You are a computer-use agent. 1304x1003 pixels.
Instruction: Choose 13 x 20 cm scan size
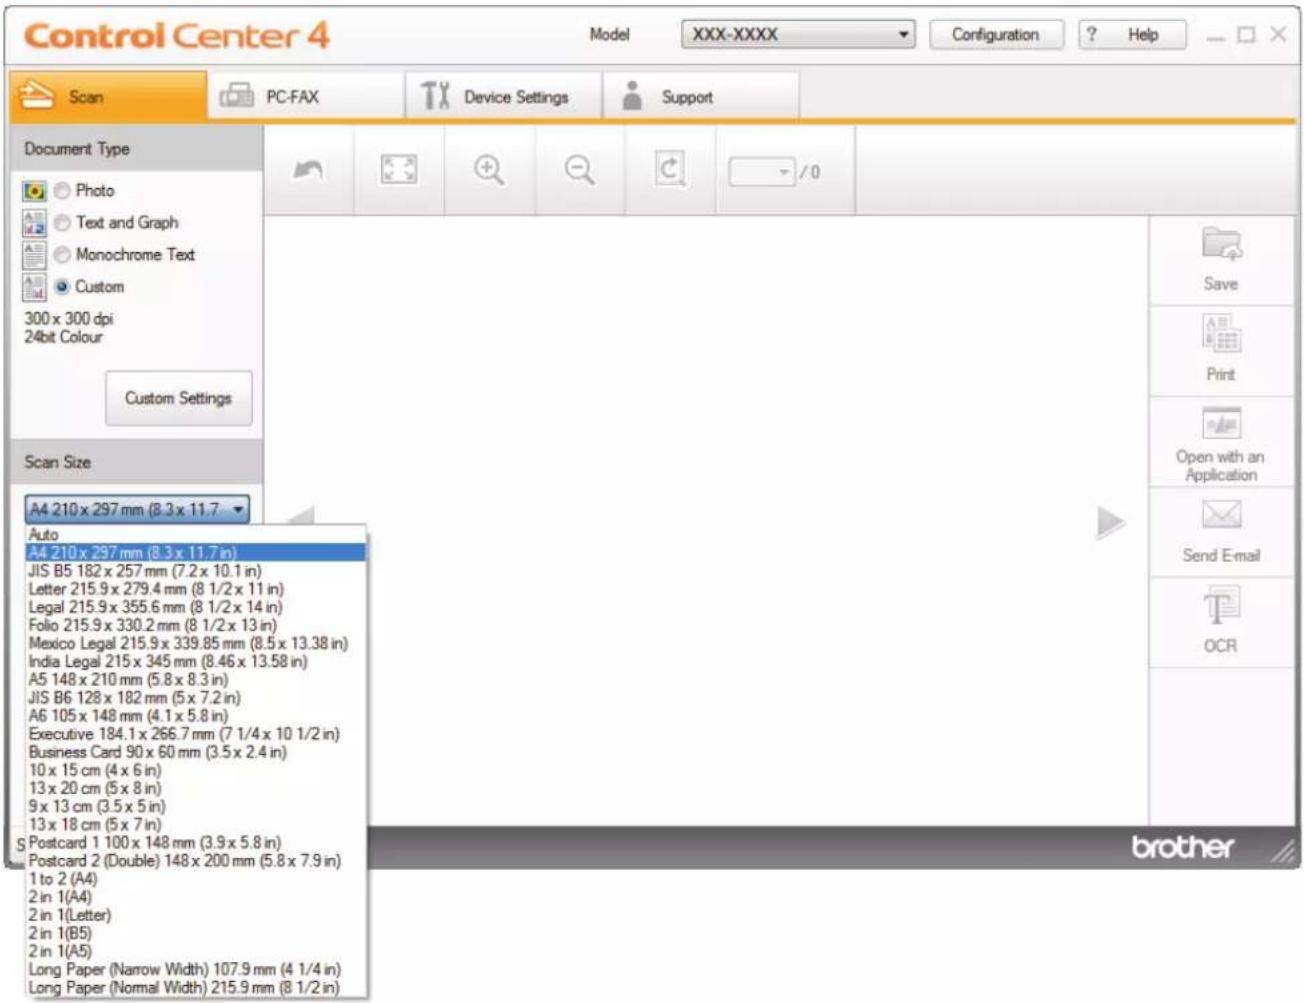tap(196, 787)
